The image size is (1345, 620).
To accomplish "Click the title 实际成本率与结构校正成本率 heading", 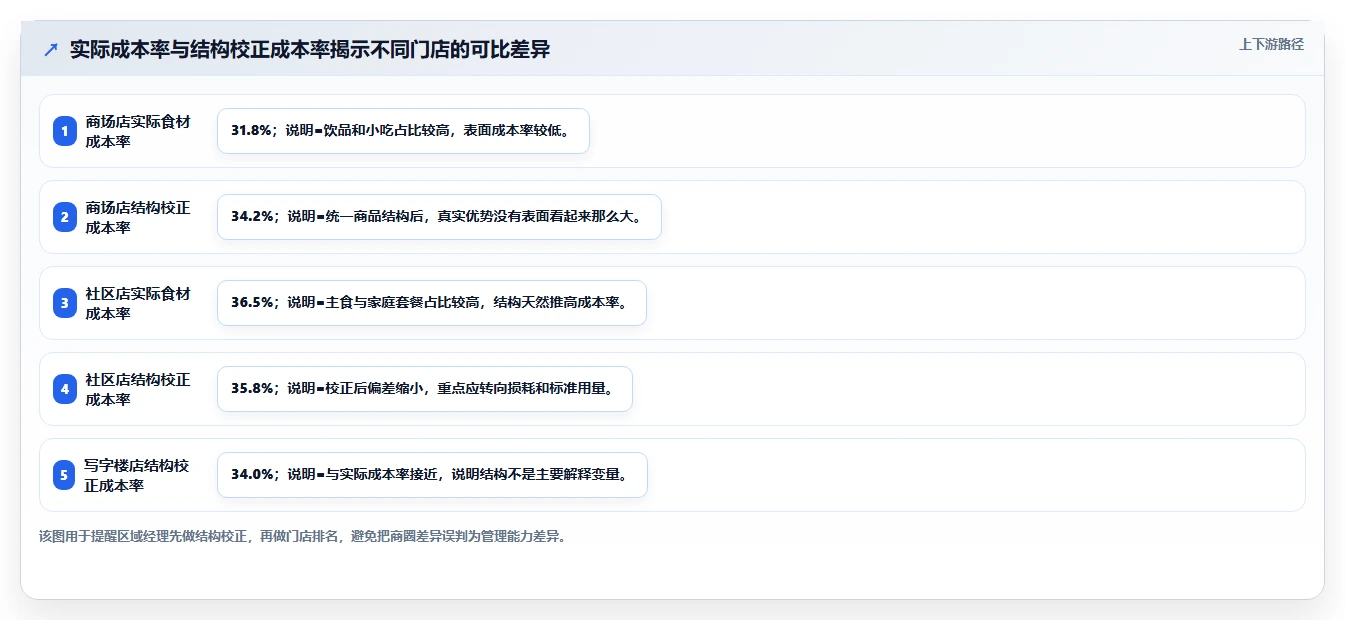I will [x=310, y=50].
